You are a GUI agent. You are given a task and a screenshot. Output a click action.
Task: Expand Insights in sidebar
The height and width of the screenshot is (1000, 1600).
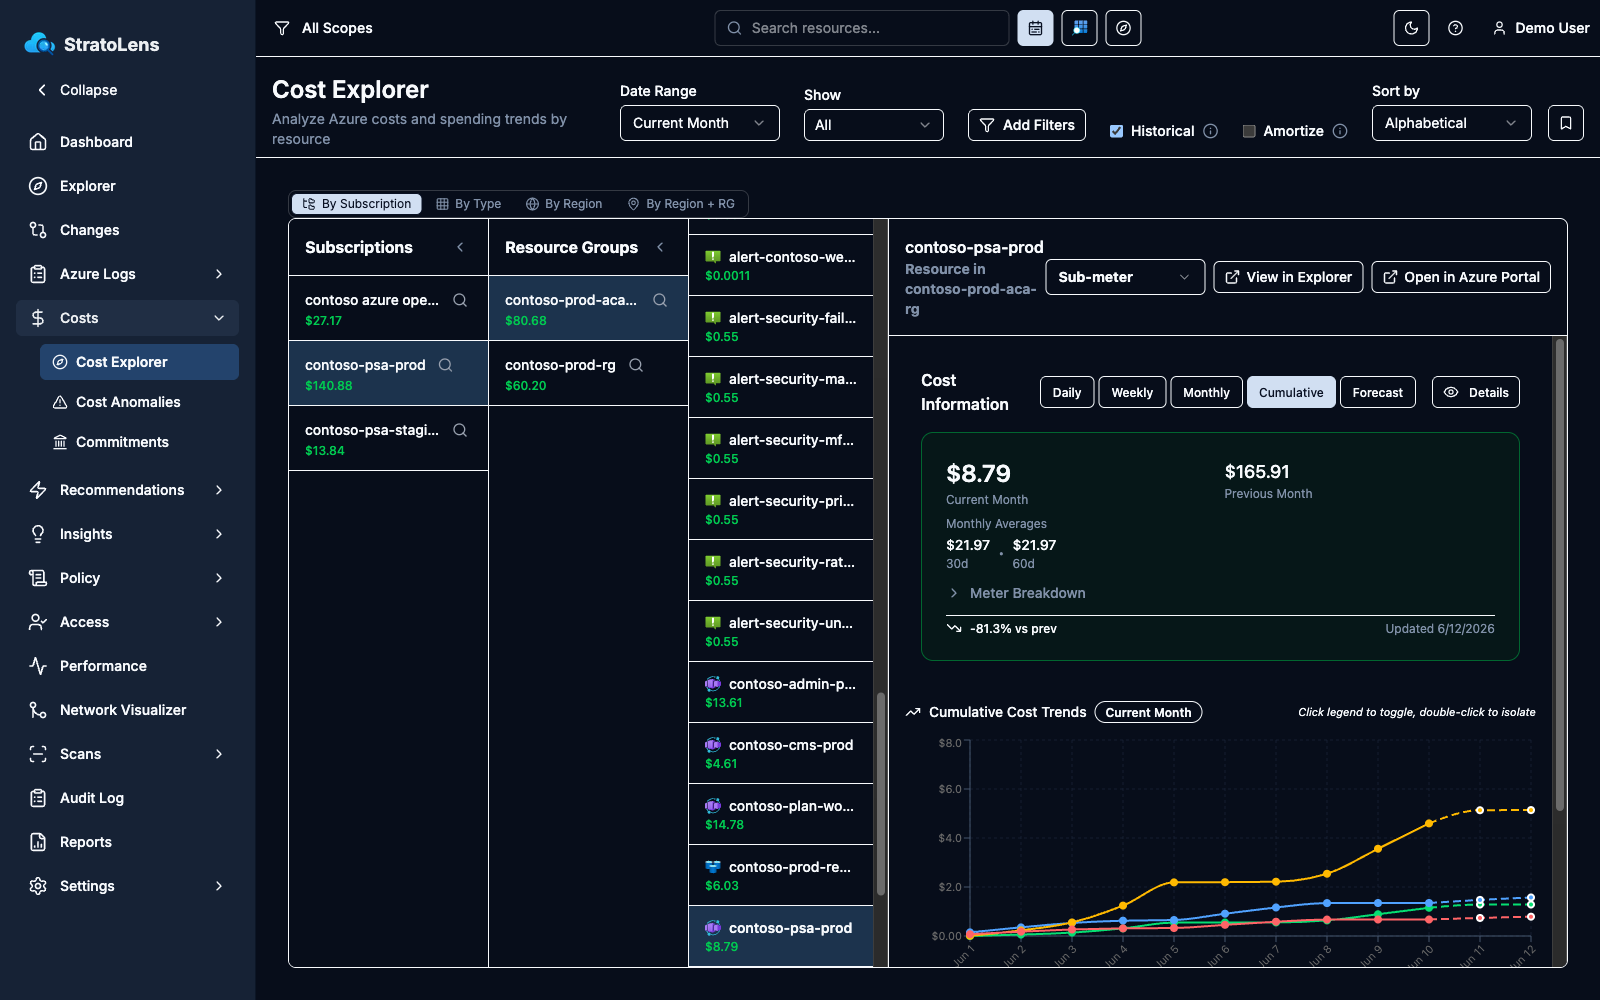[128, 534]
